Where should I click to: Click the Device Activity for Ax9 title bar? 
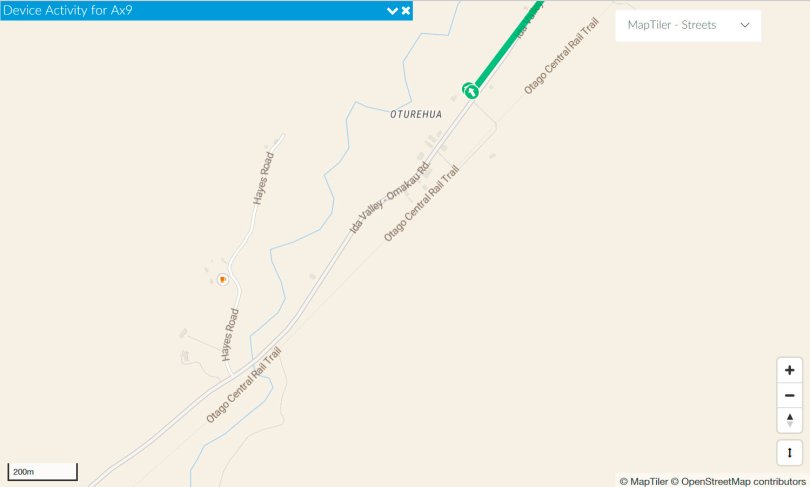206,10
